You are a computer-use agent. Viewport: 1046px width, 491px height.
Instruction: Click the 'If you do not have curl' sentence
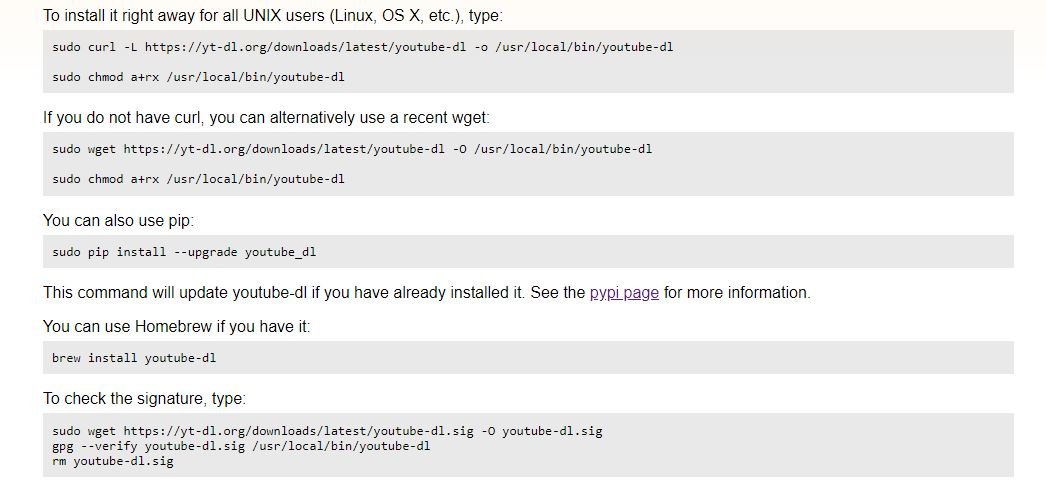pyautogui.click(x=266, y=117)
